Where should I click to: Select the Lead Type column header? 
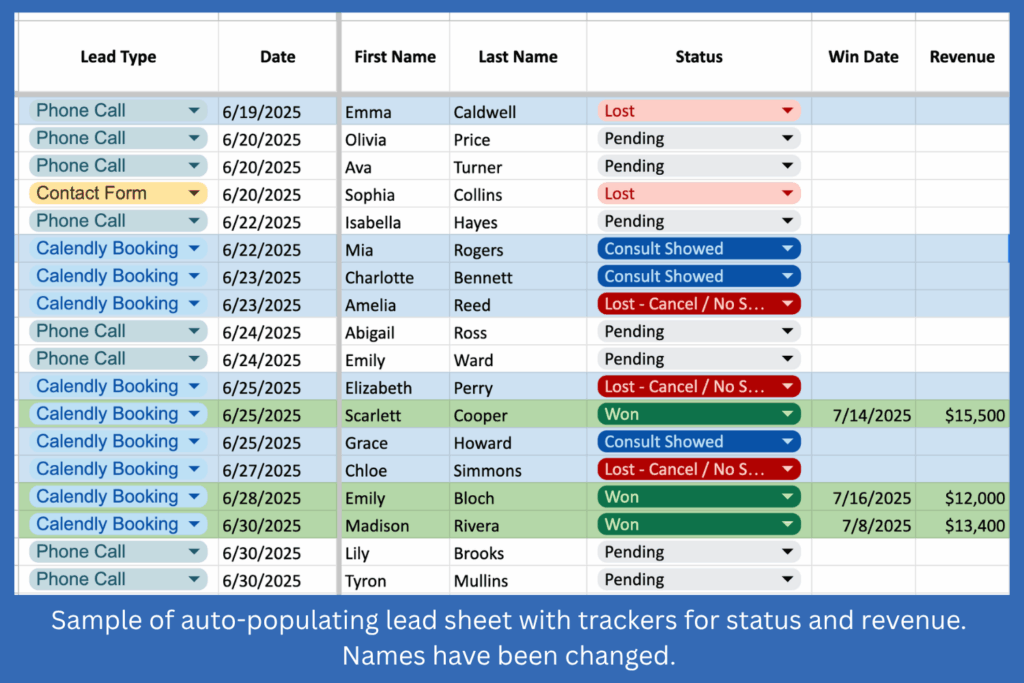pos(118,57)
